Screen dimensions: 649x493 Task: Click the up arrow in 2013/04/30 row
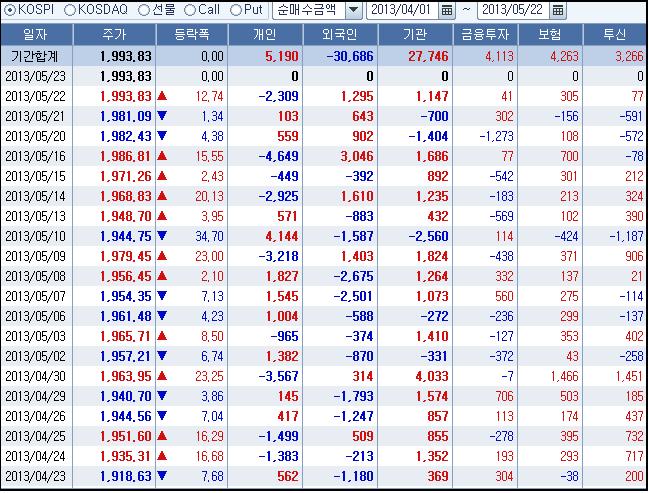pos(162,375)
